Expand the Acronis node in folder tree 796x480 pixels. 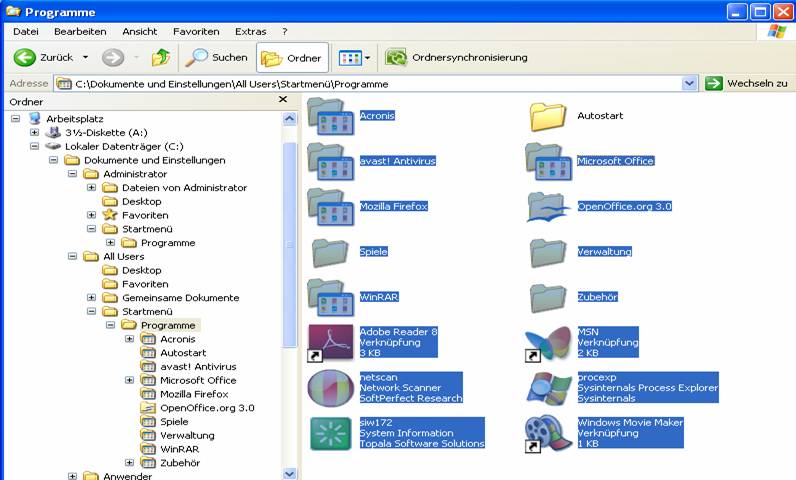[x=129, y=338]
